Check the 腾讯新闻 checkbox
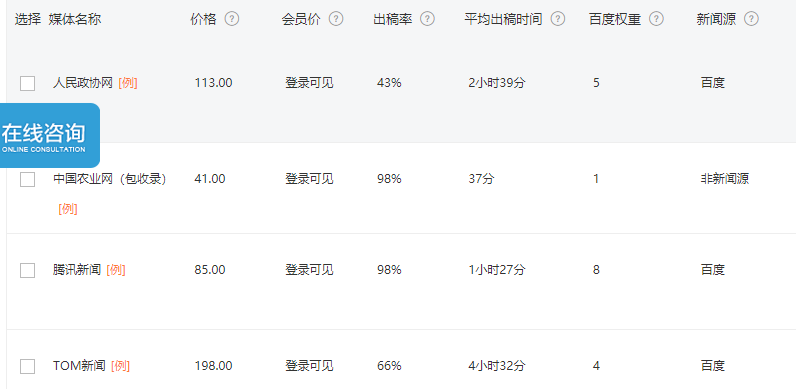Viewport: 796px width, 389px height. (x=27, y=270)
